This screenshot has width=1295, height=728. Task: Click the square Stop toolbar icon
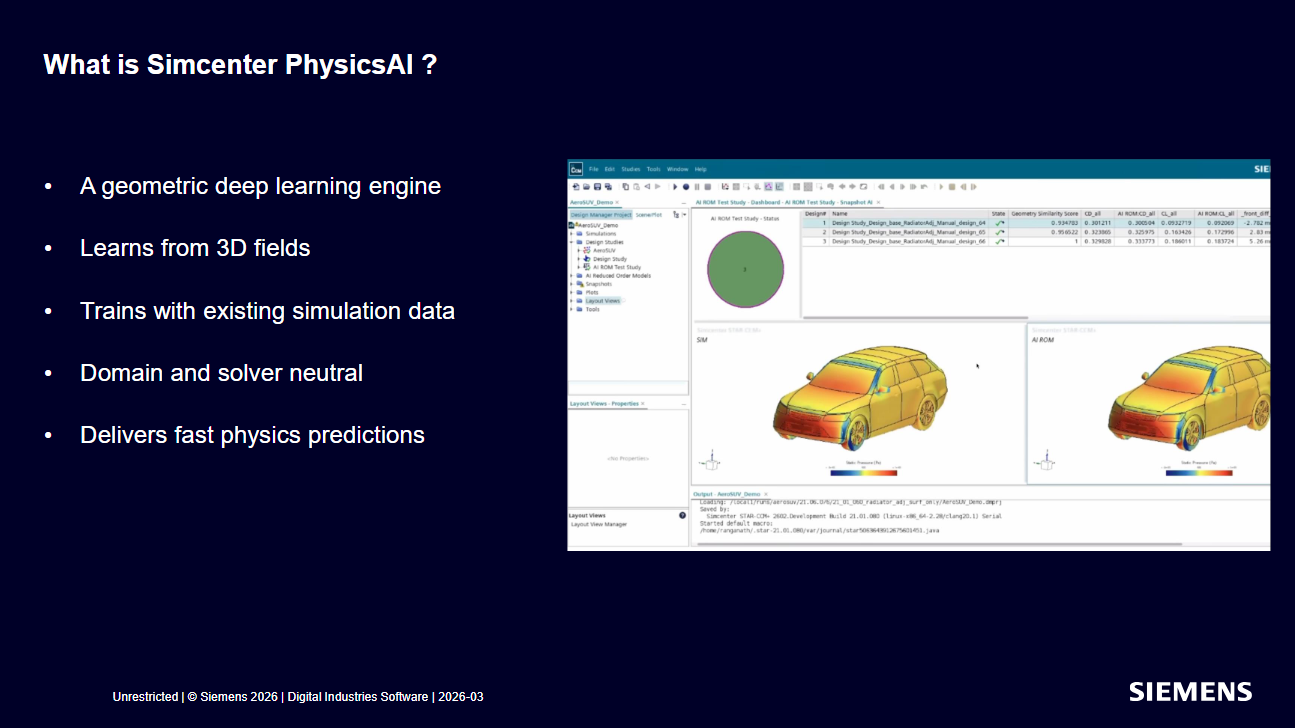click(x=708, y=187)
